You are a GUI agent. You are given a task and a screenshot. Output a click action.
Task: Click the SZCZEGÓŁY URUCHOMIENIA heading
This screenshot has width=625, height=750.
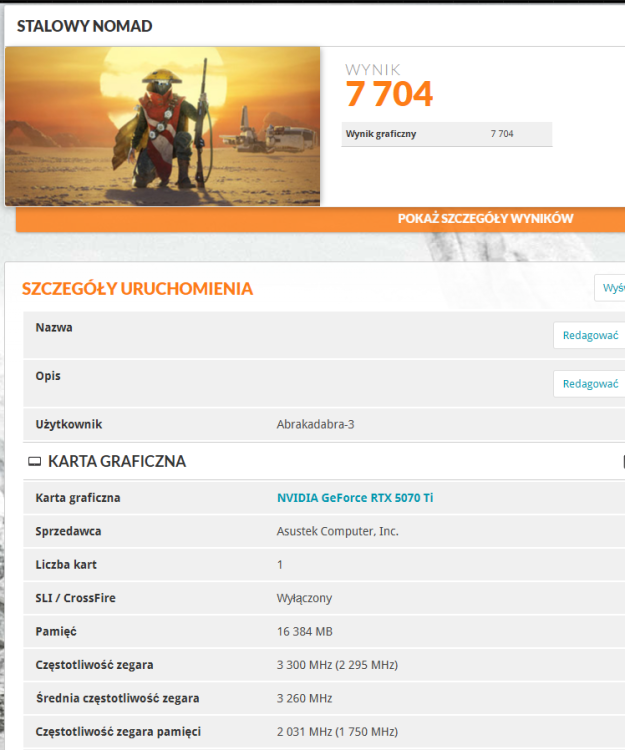(x=137, y=288)
